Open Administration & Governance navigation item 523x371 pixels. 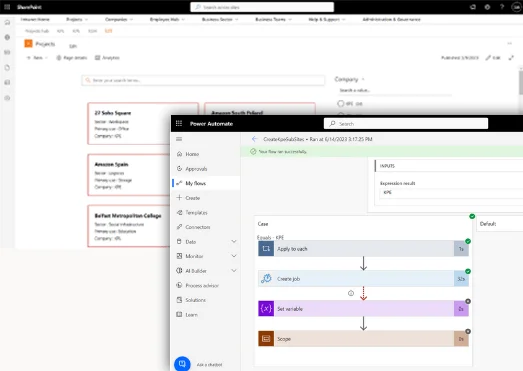click(392, 19)
